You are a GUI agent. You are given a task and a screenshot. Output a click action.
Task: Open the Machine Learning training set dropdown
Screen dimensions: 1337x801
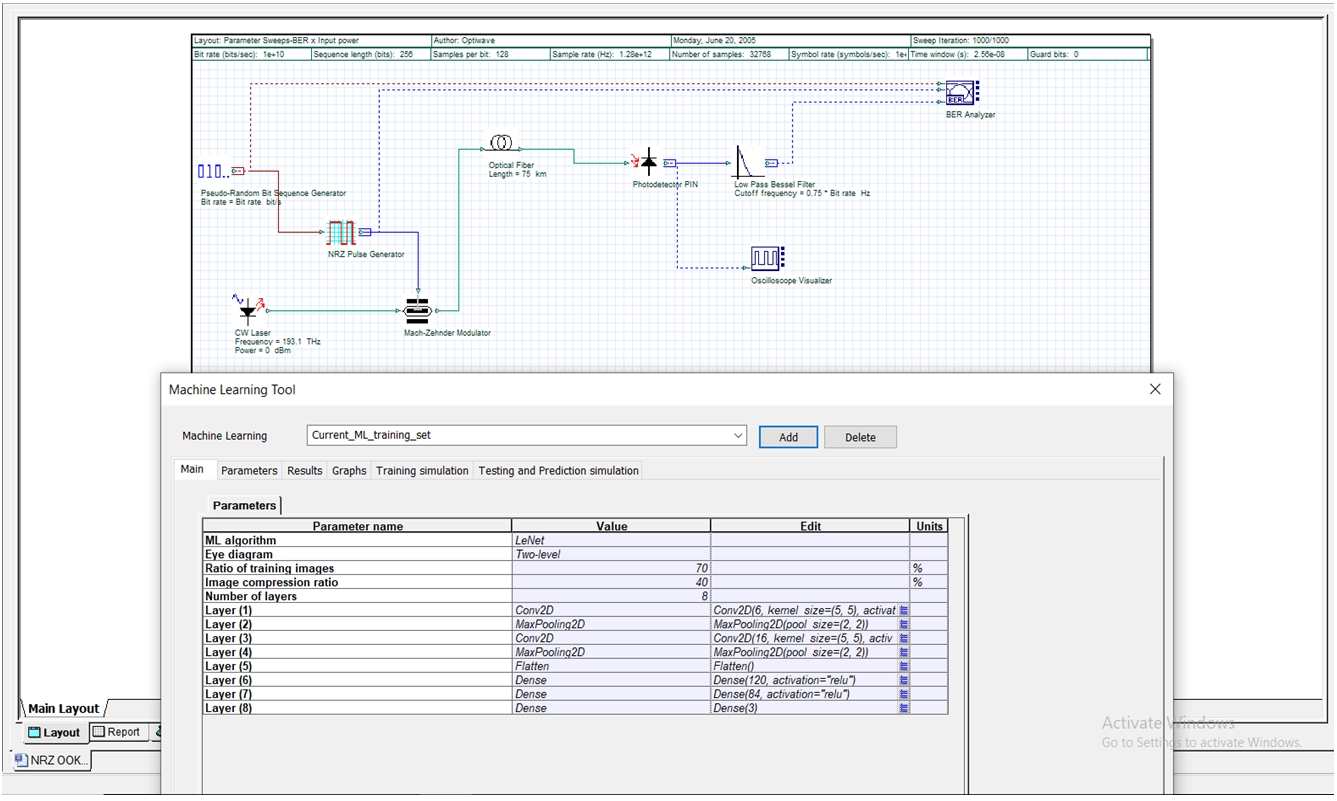(738, 436)
